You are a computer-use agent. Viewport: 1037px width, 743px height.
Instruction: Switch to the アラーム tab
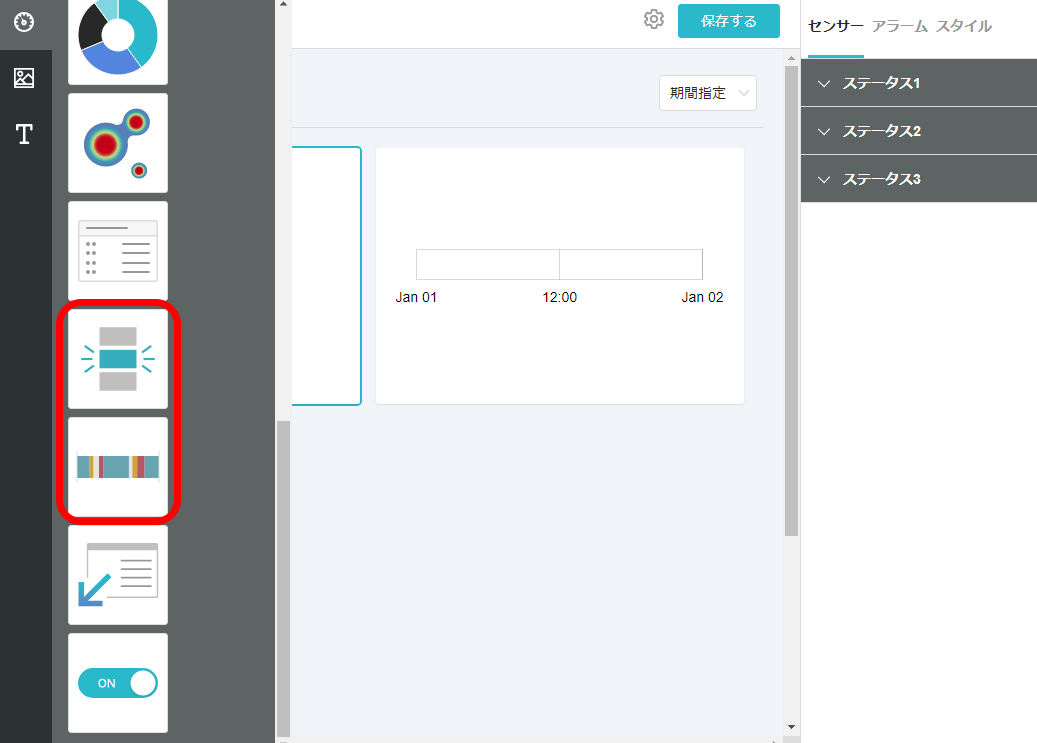(x=899, y=26)
